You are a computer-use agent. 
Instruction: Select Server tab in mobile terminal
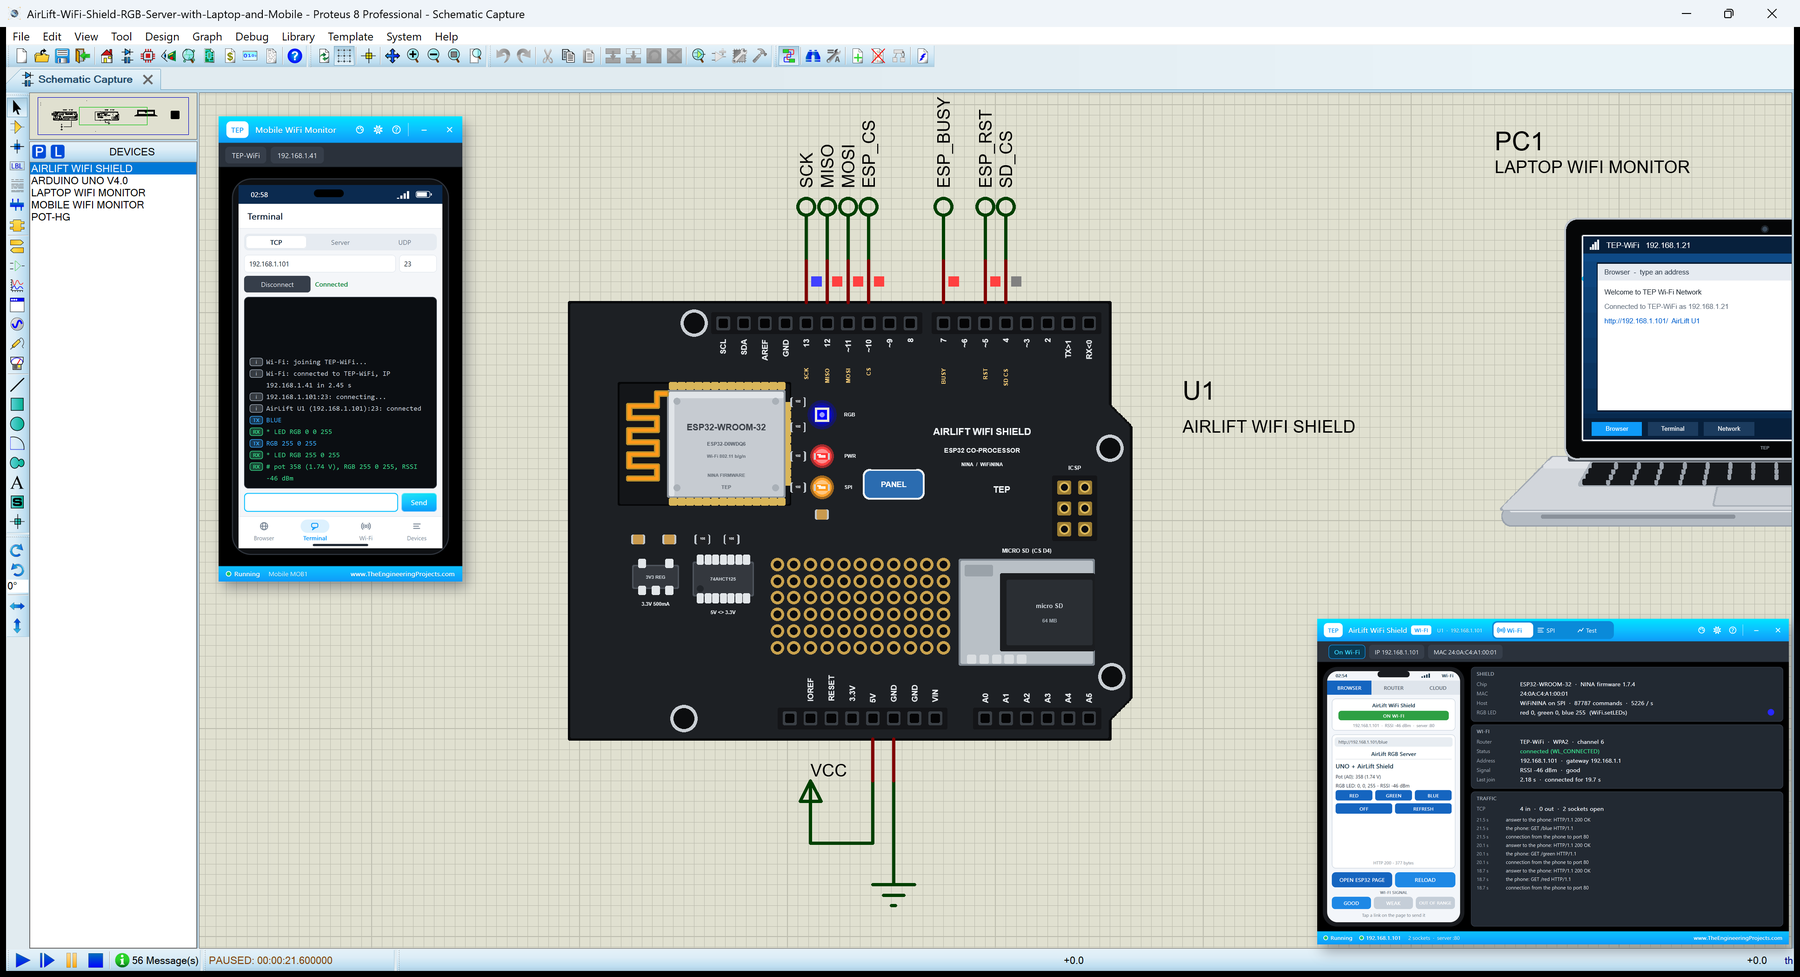(340, 242)
